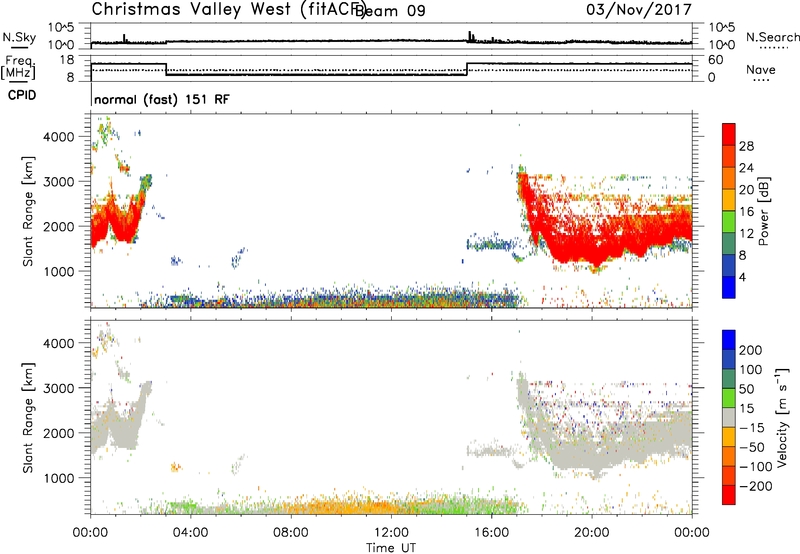Click the '28' power colorbar value
This screenshot has height=554, width=800.
(x=746, y=146)
